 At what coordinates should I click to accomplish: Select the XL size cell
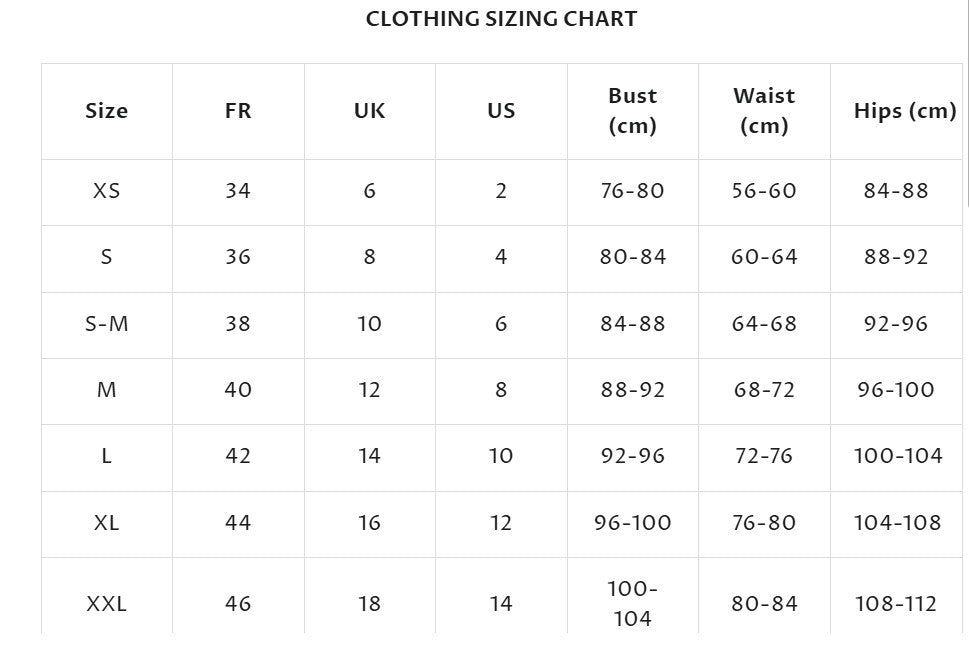(107, 523)
